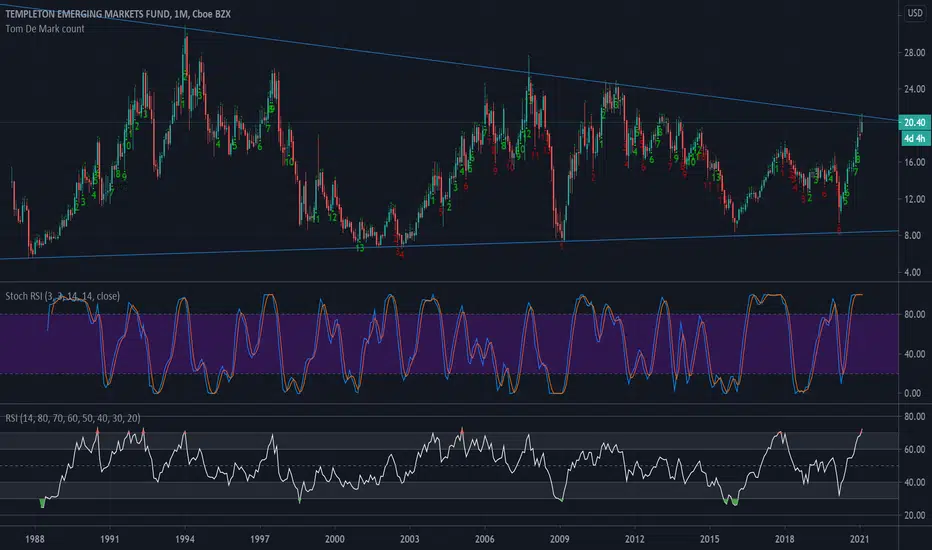Click the 1988 label on time axis

pyautogui.click(x=34, y=539)
